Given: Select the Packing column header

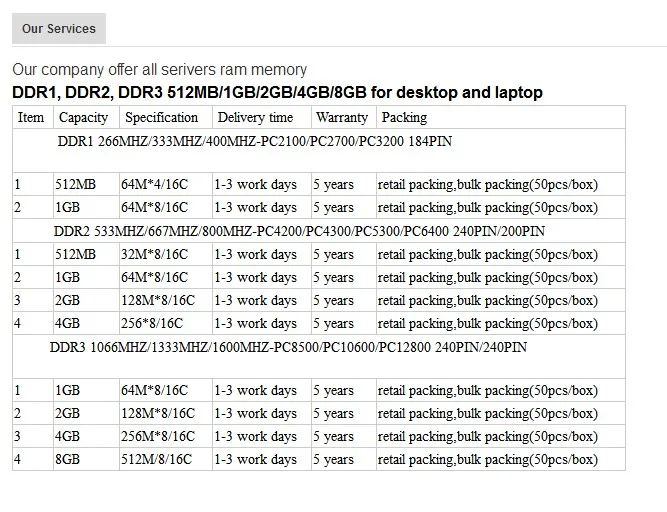Looking at the screenshot, I should pyautogui.click(x=404, y=117).
